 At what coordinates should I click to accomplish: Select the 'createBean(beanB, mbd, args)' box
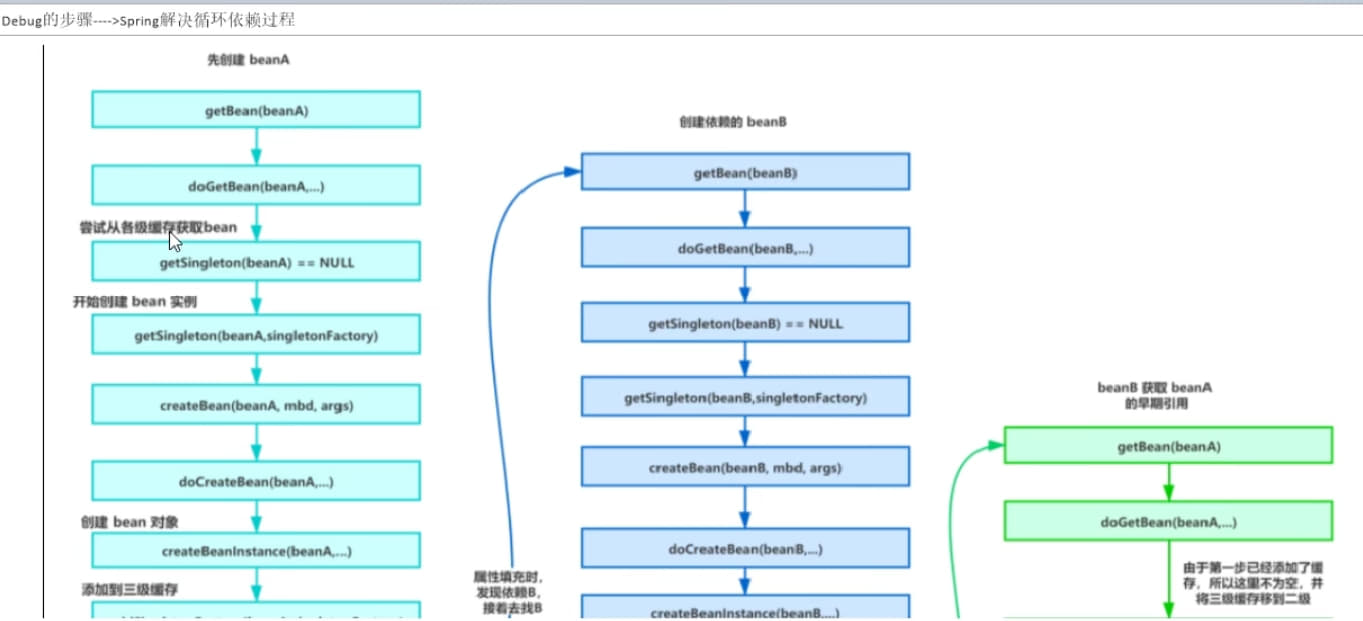pos(745,467)
